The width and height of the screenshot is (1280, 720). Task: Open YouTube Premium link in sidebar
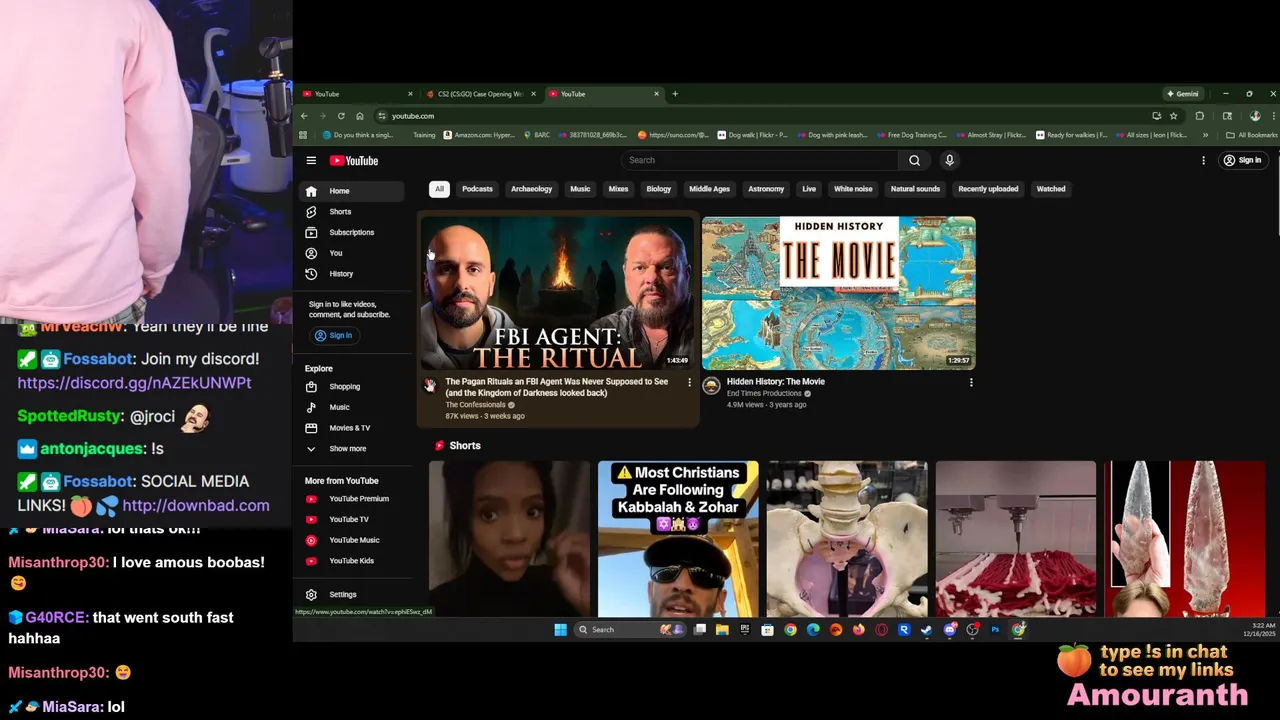tap(351, 499)
